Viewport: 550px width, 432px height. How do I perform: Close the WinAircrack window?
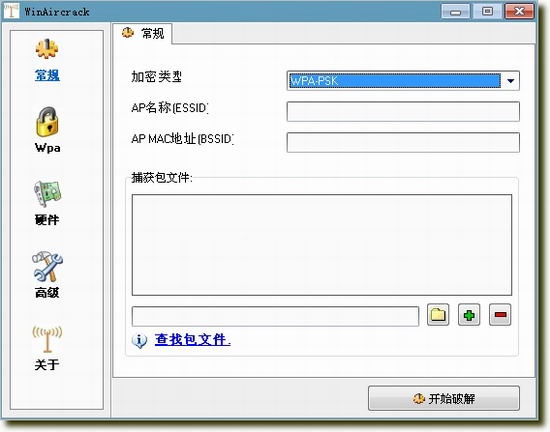(519, 11)
